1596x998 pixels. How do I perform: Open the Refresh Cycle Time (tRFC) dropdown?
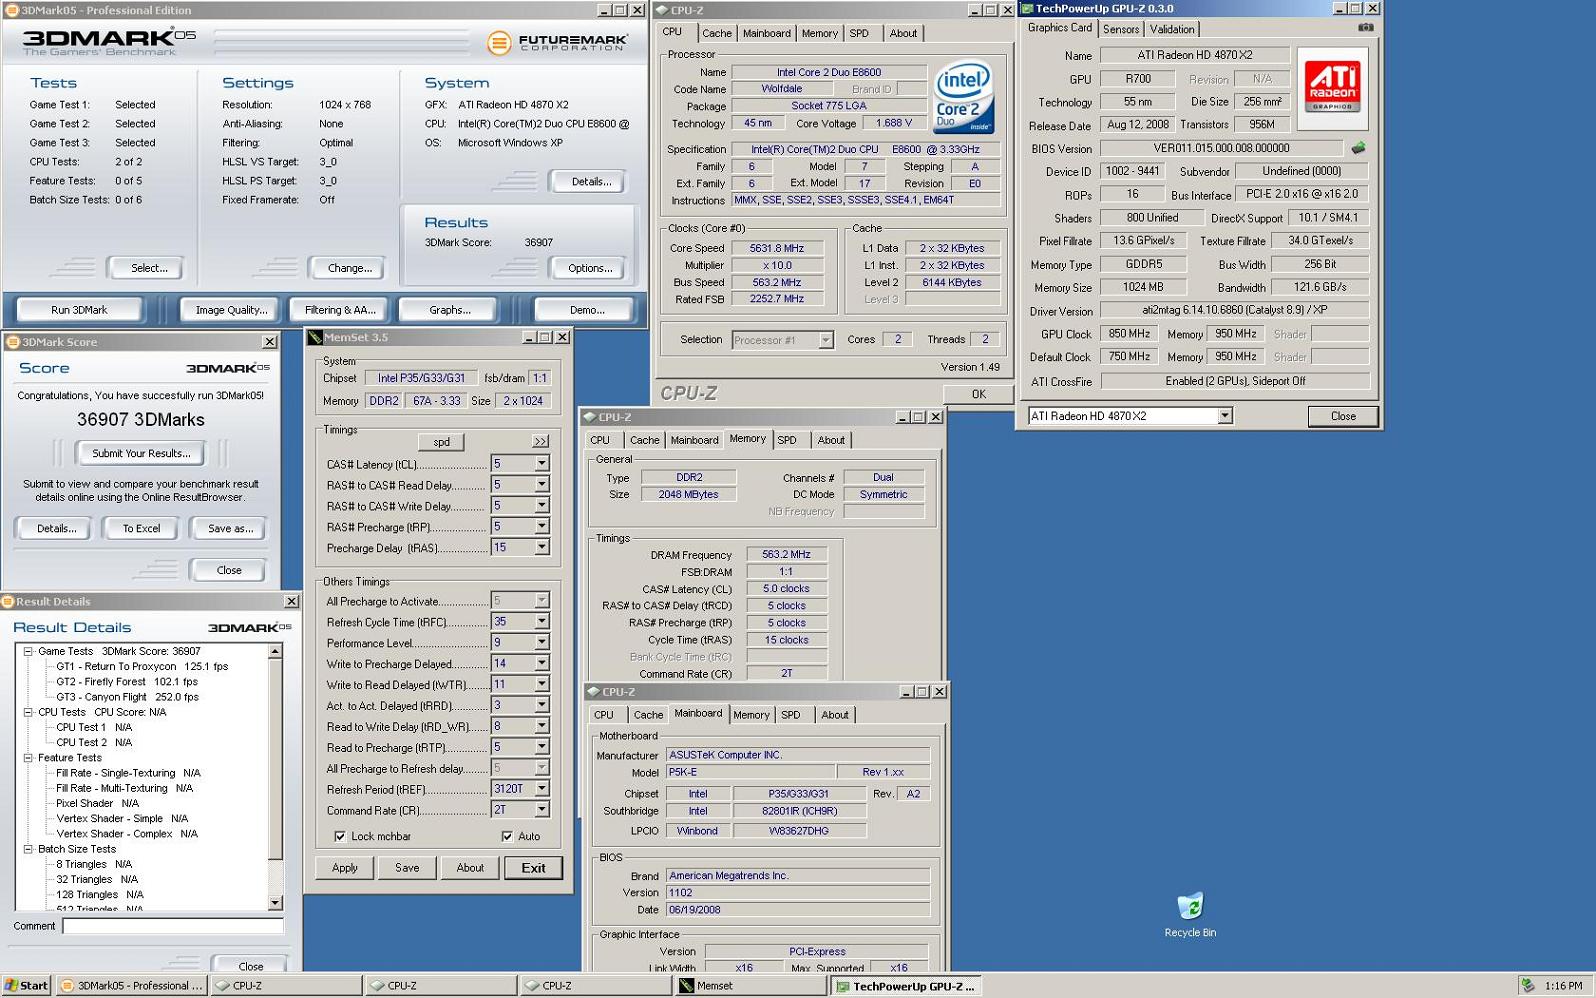(x=541, y=622)
